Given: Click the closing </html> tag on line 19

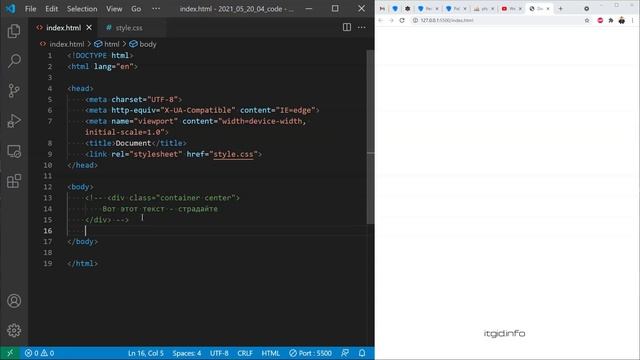Looking at the screenshot, I should pos(82,264).
